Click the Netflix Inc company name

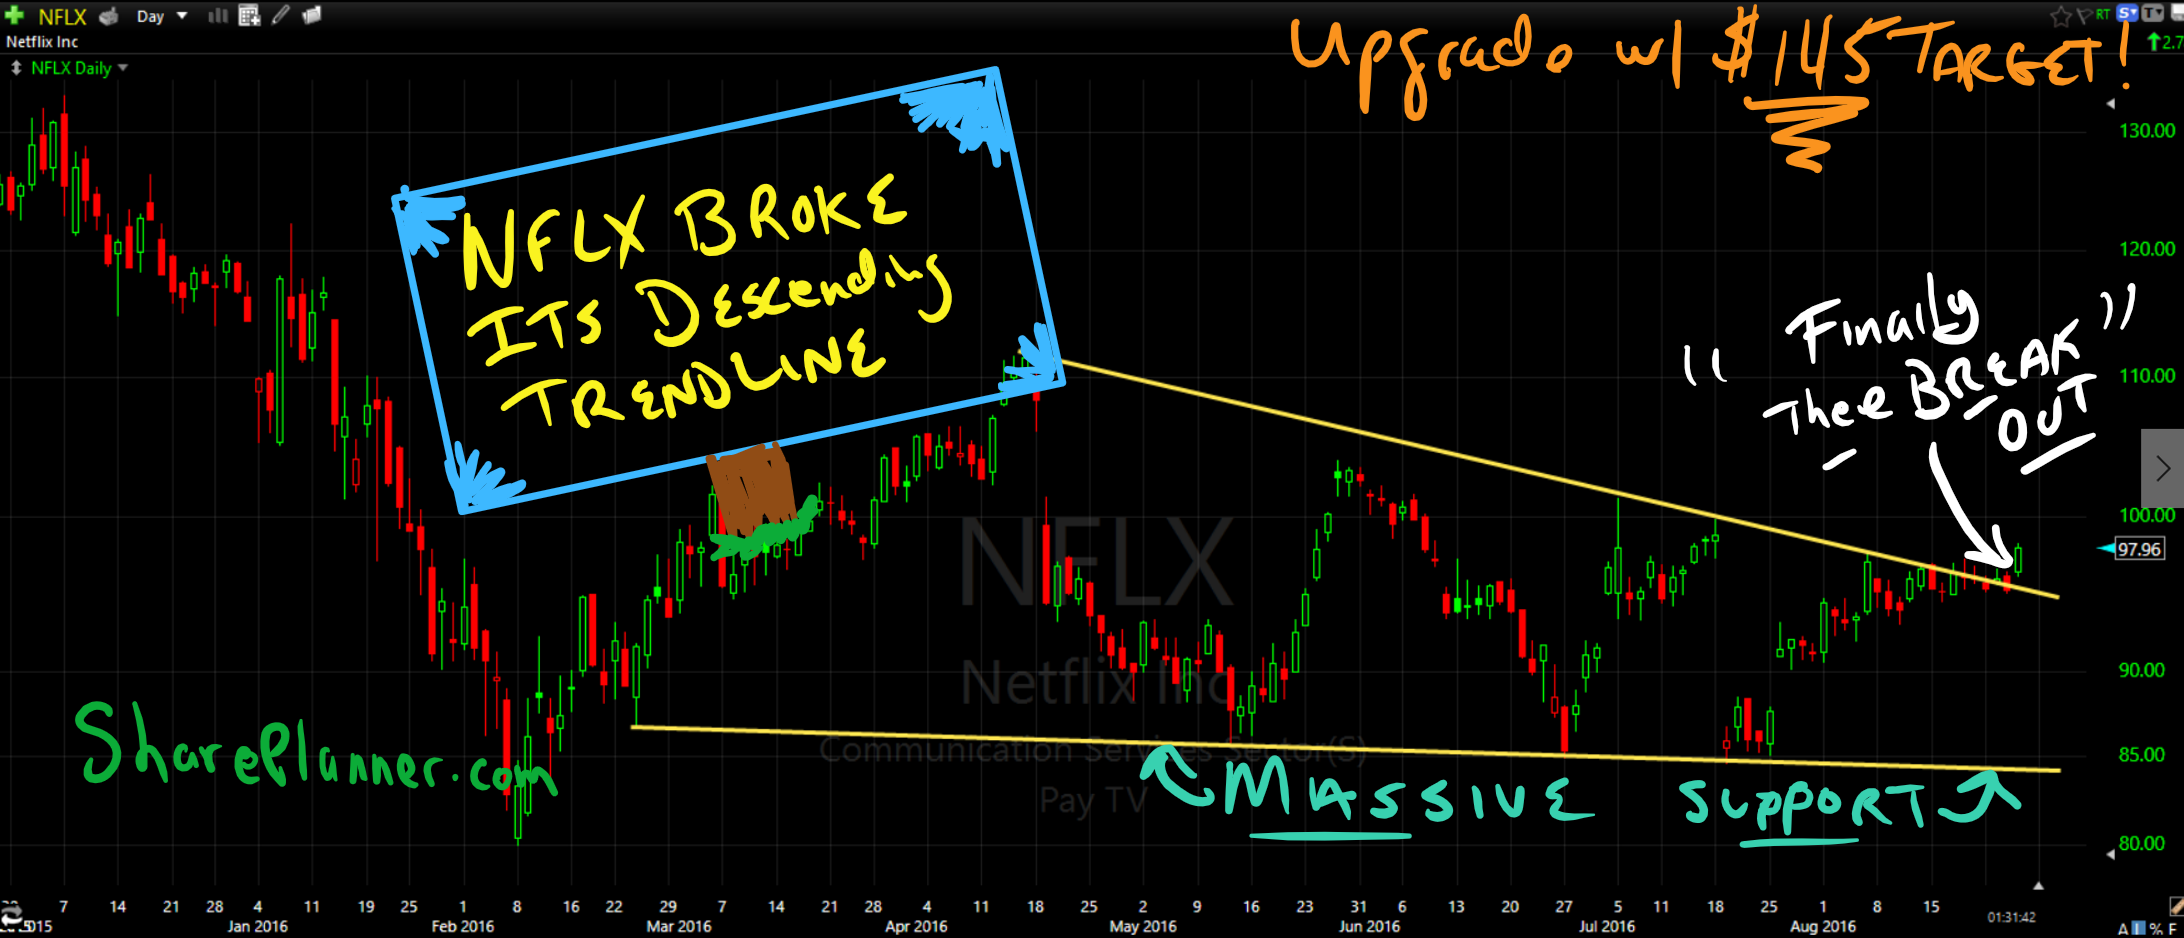[42, 42]
